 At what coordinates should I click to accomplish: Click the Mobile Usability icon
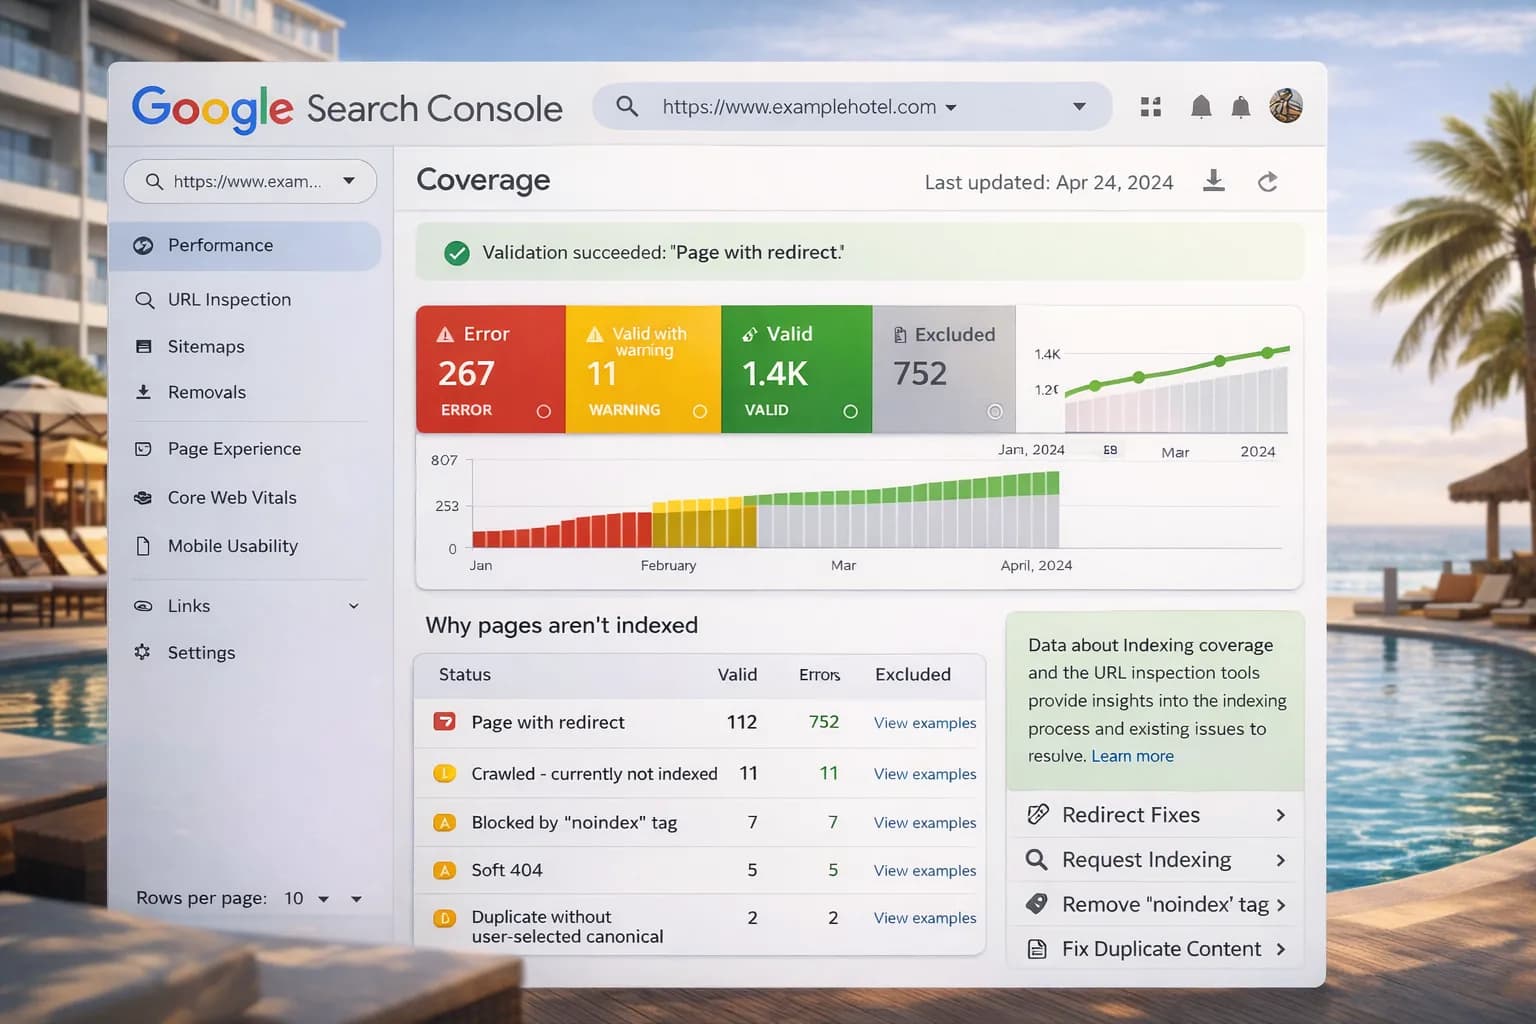pos(143,546)
